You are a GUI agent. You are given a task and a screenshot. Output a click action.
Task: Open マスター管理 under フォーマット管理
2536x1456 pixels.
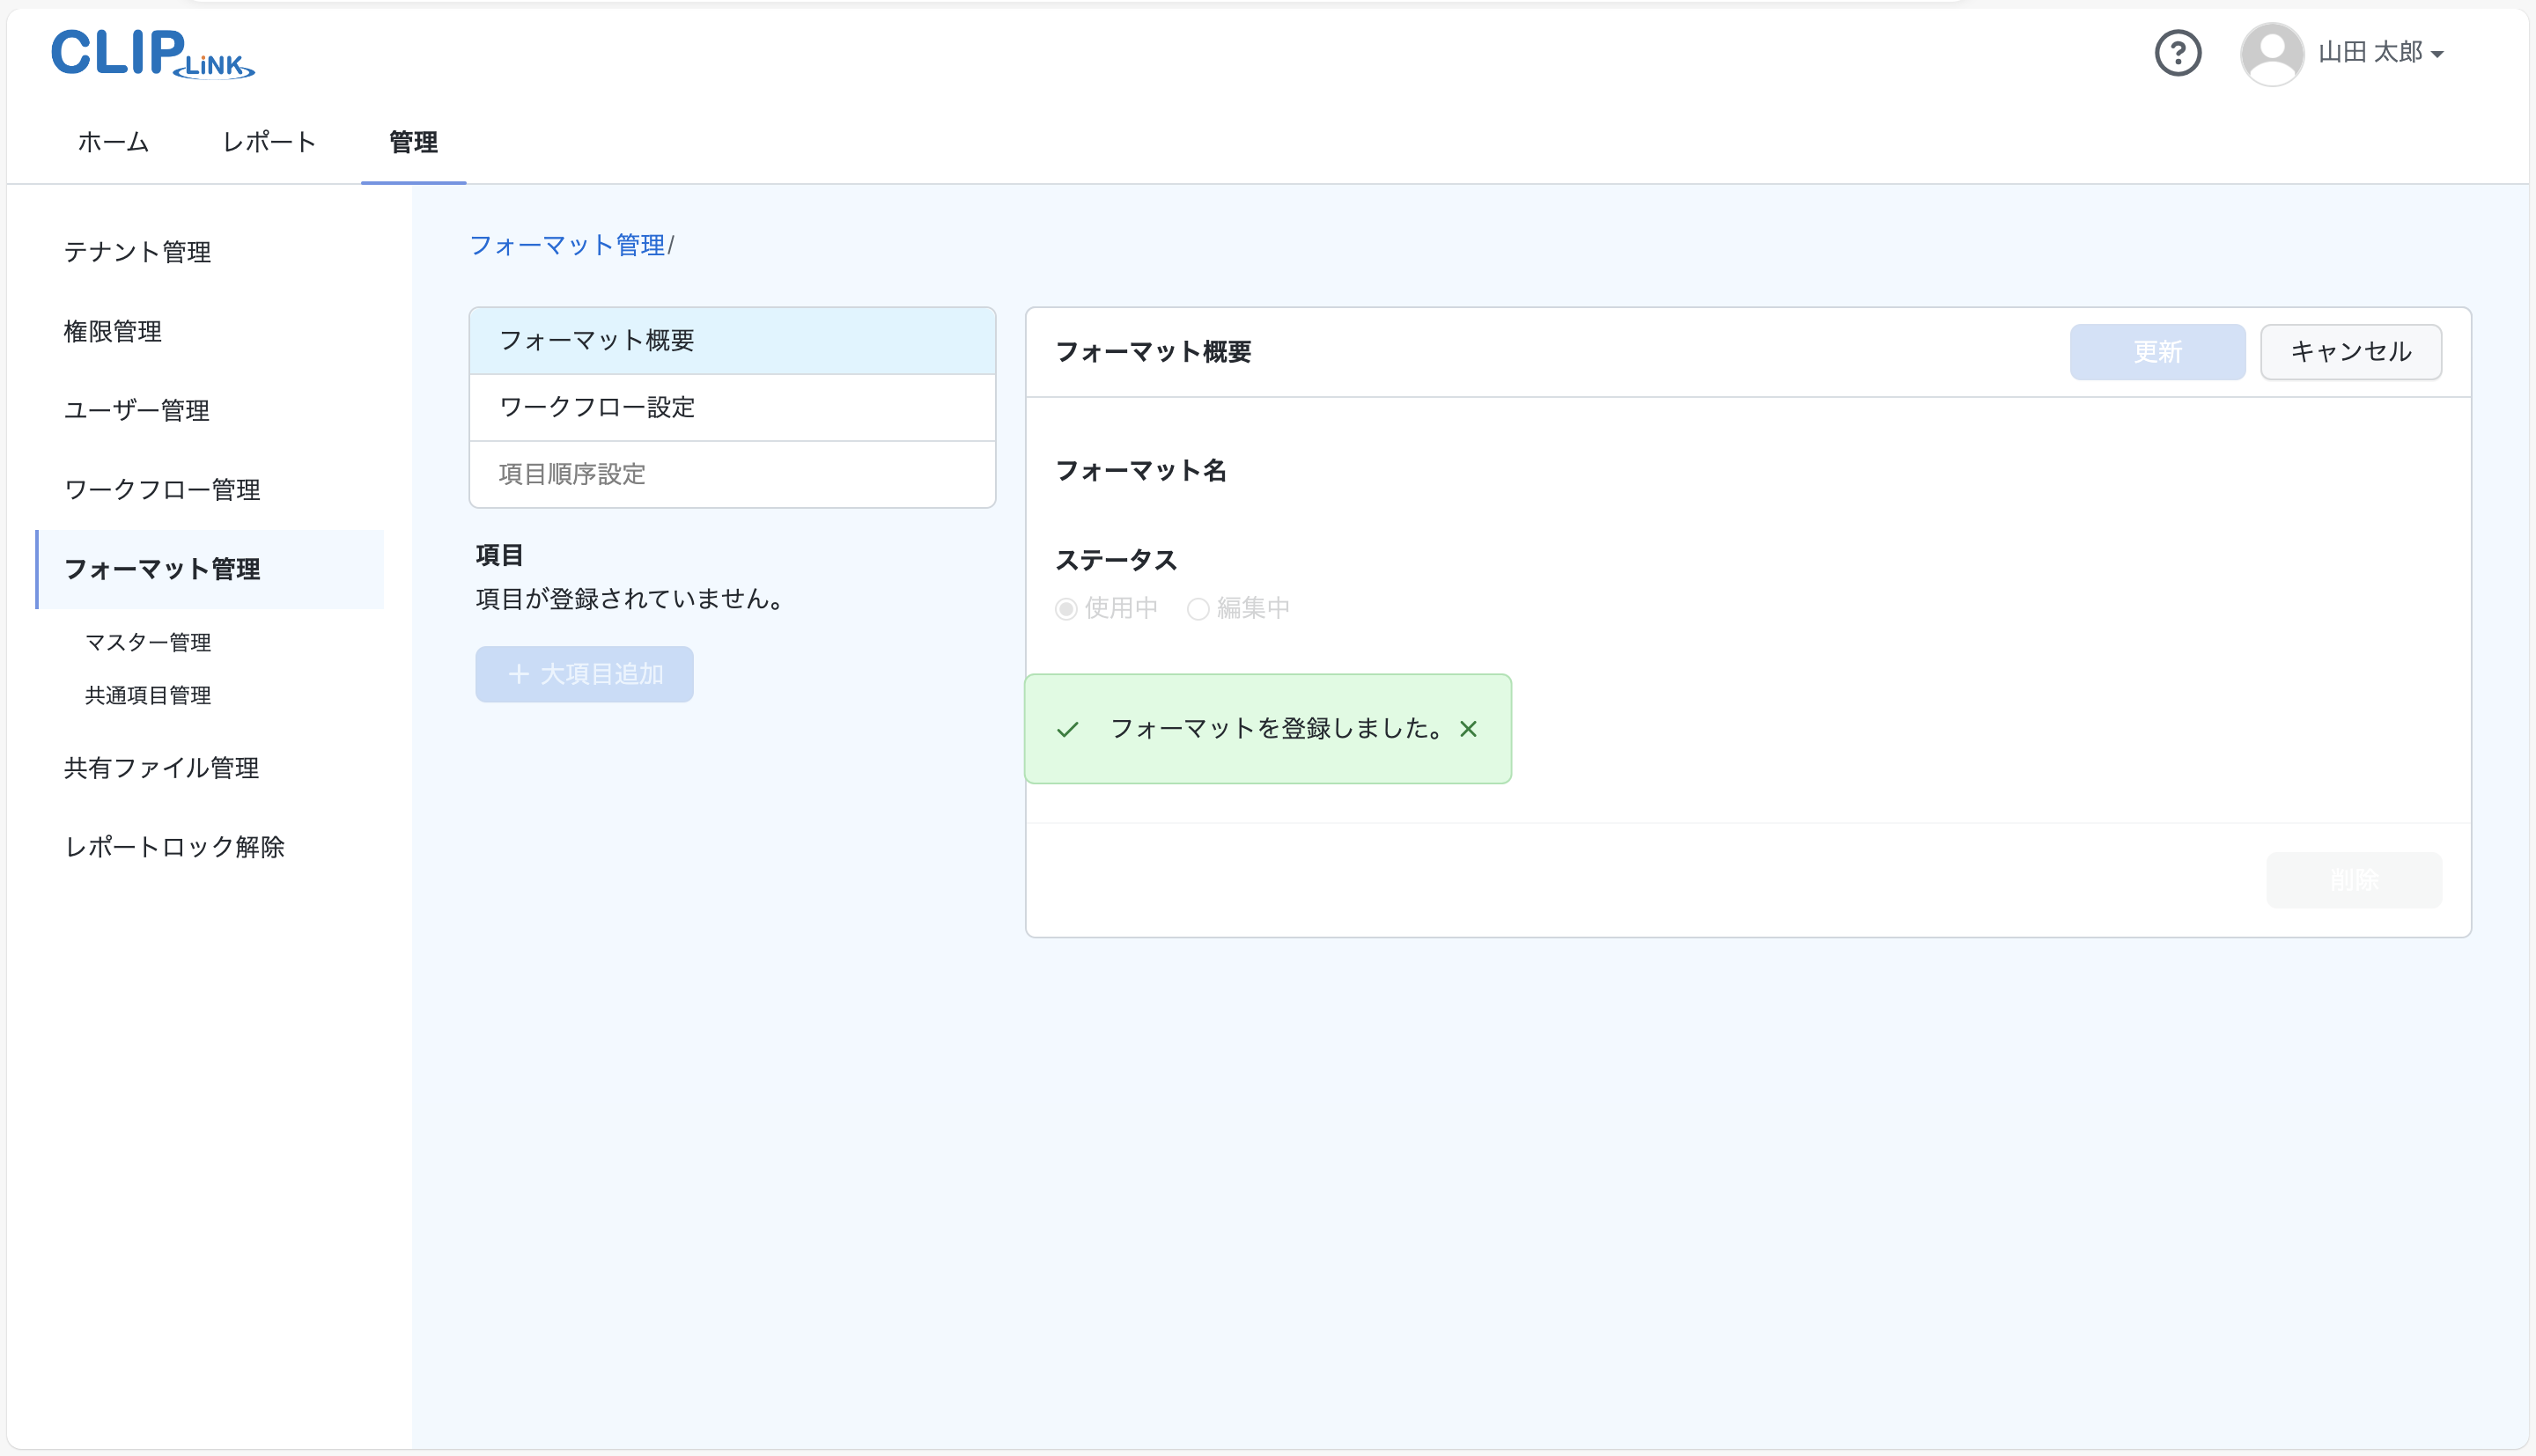click(x=148, y=642)
